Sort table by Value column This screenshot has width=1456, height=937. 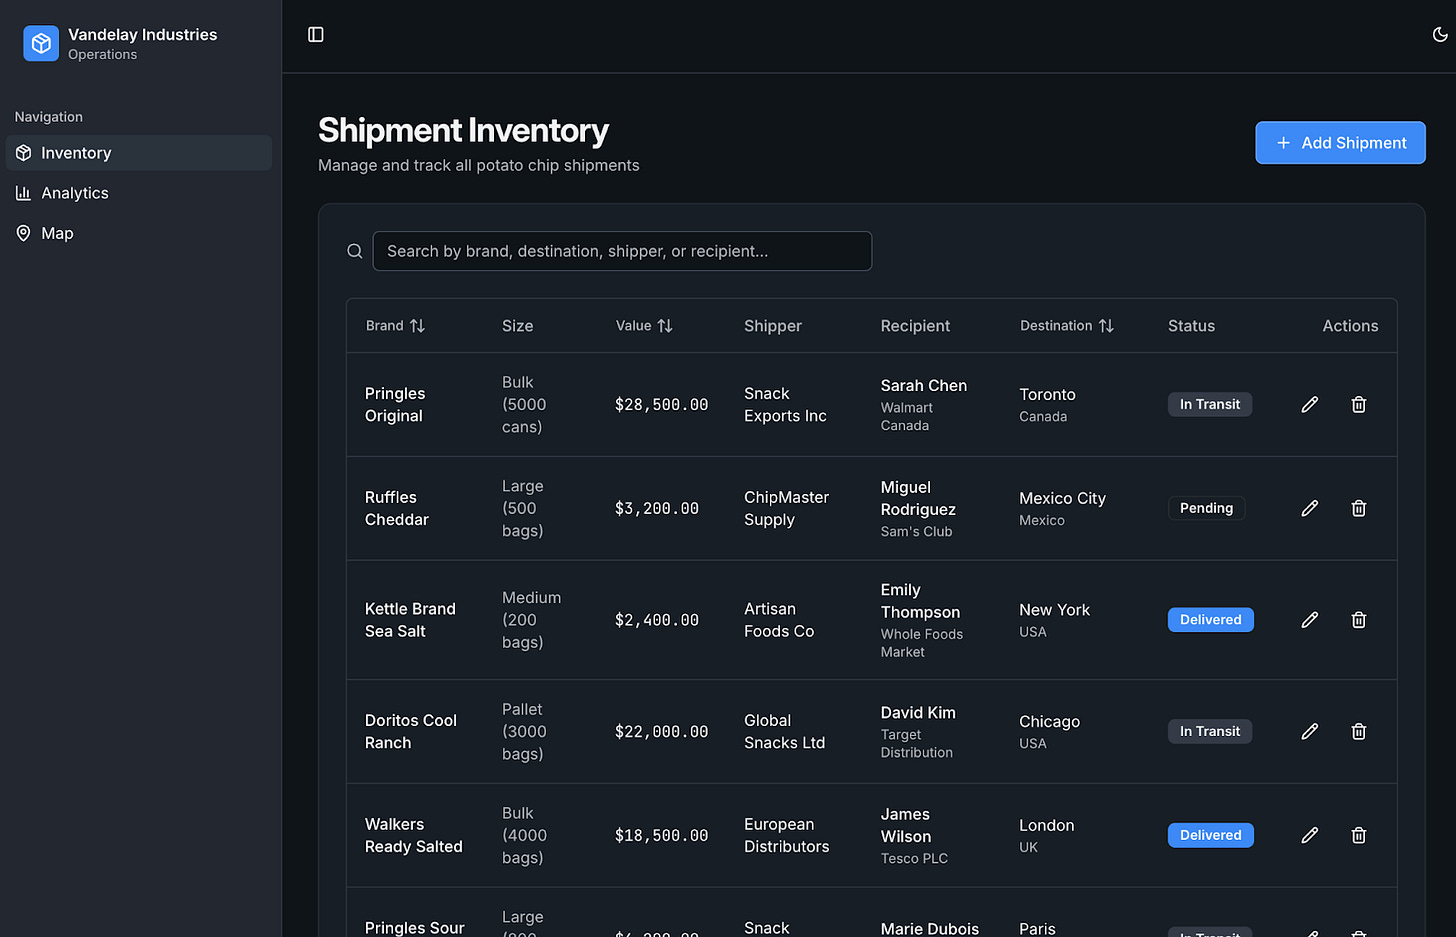click(644, 326)
